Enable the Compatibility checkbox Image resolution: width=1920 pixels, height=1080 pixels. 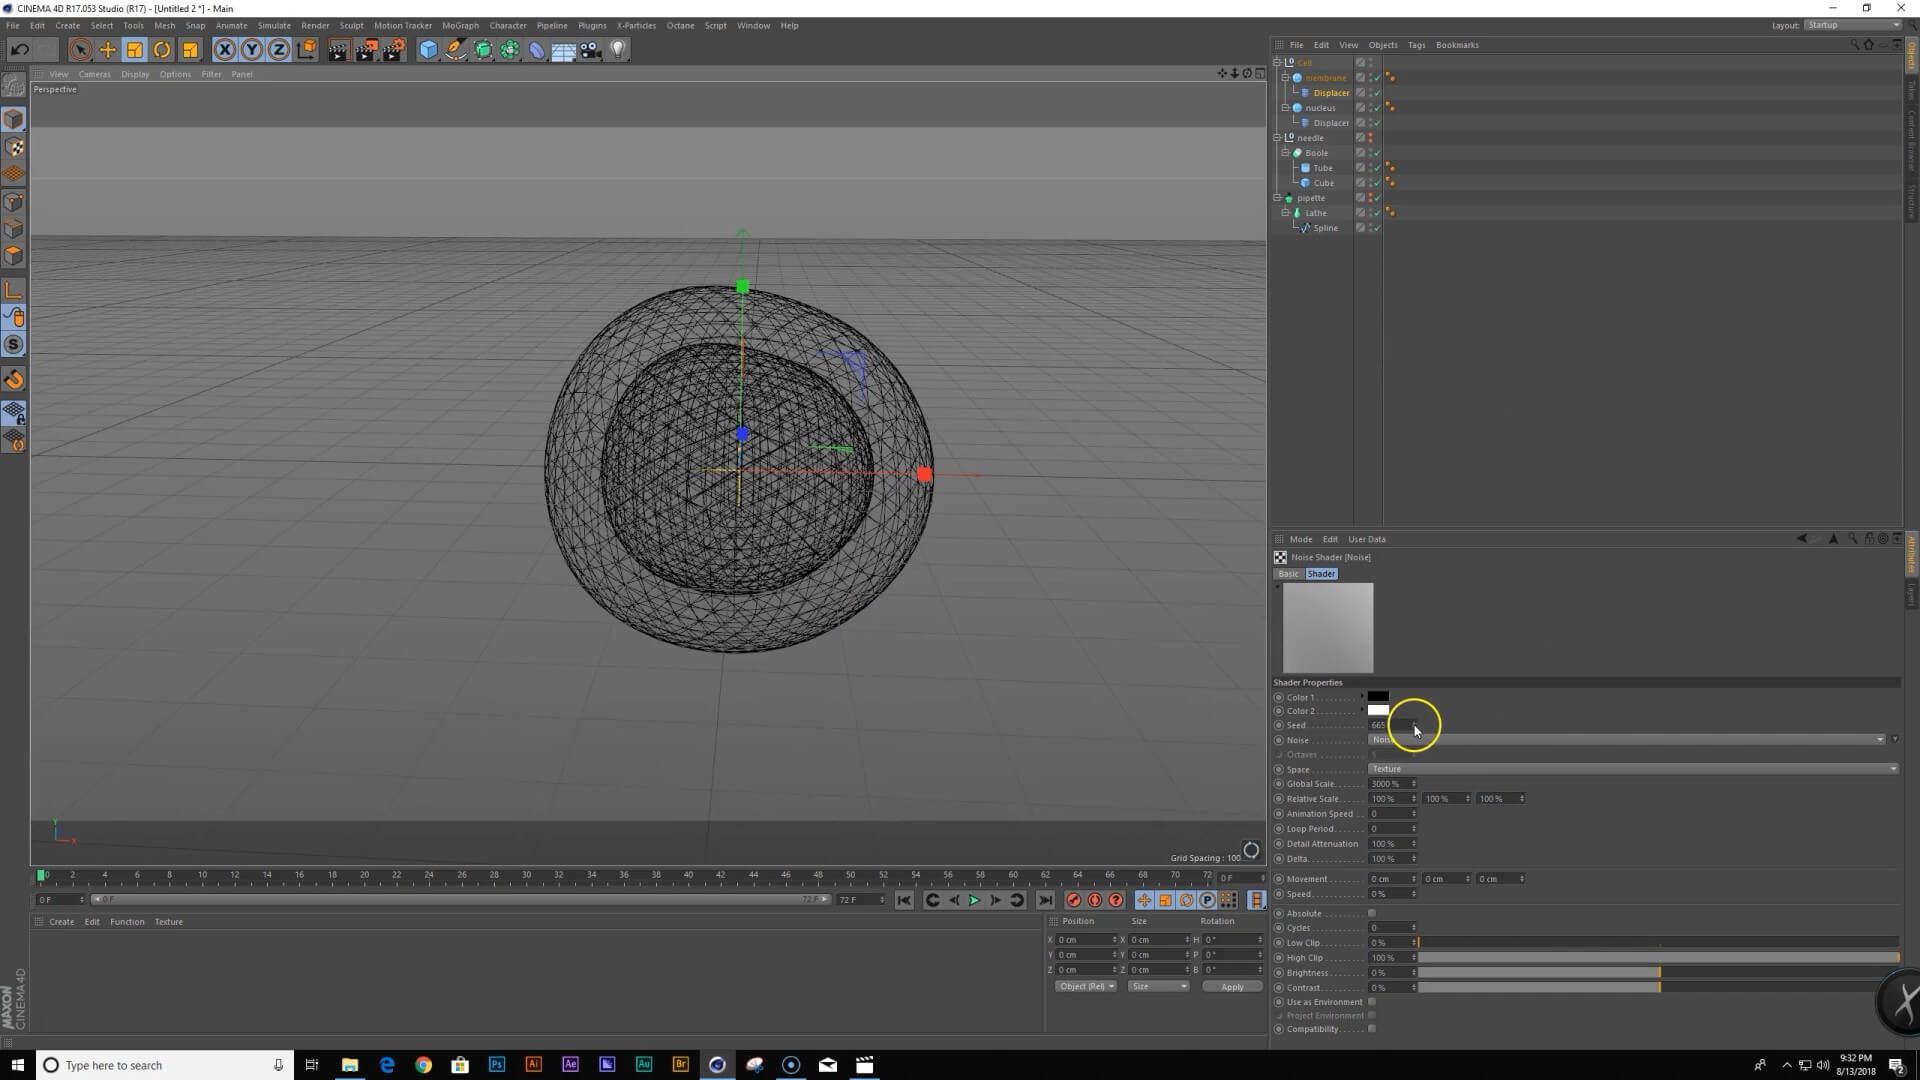tap(1372, 1029)
